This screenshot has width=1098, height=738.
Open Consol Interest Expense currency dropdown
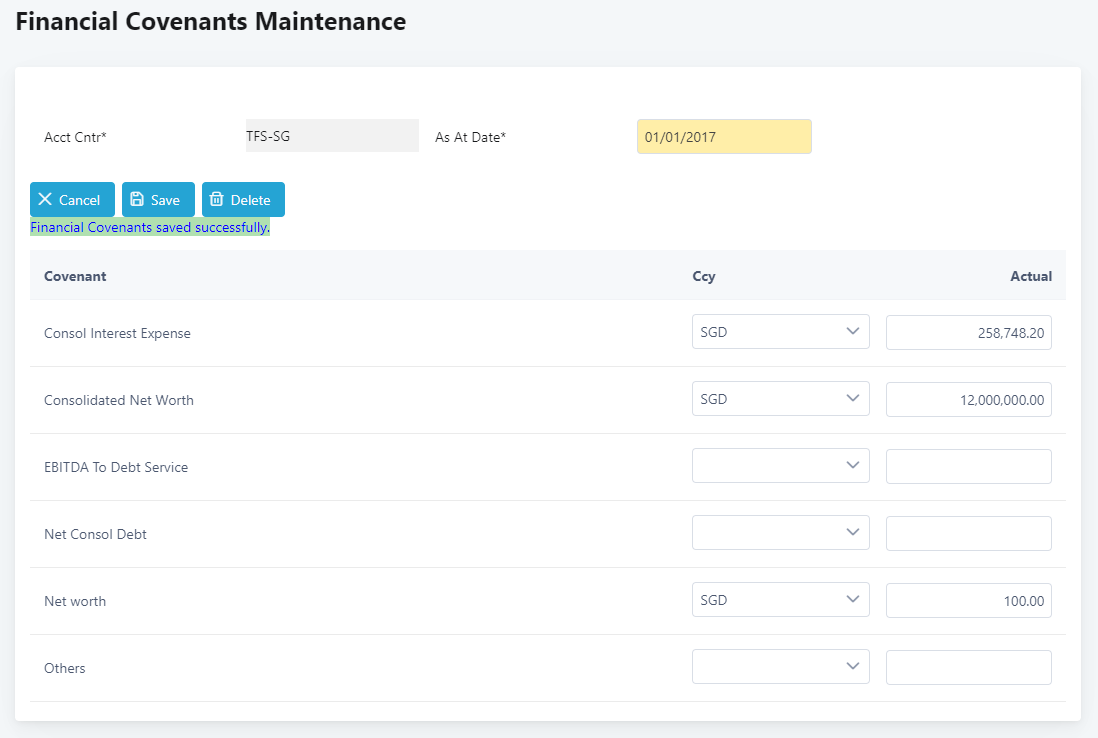coord(780,332)
